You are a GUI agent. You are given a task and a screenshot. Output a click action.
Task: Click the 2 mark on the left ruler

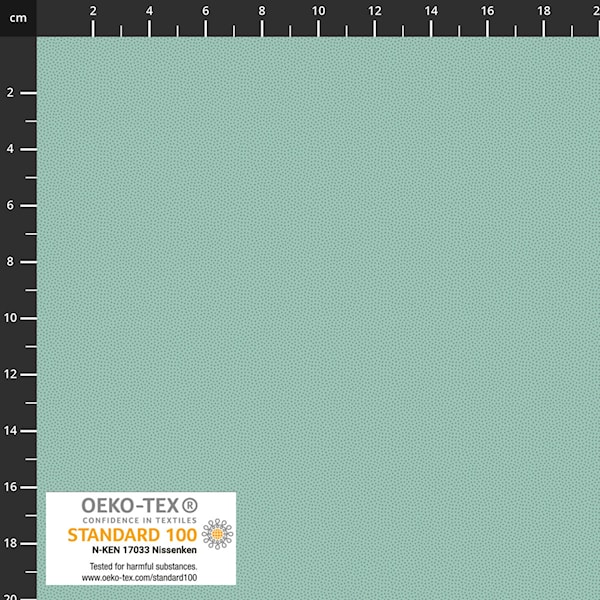click(13, 93)
